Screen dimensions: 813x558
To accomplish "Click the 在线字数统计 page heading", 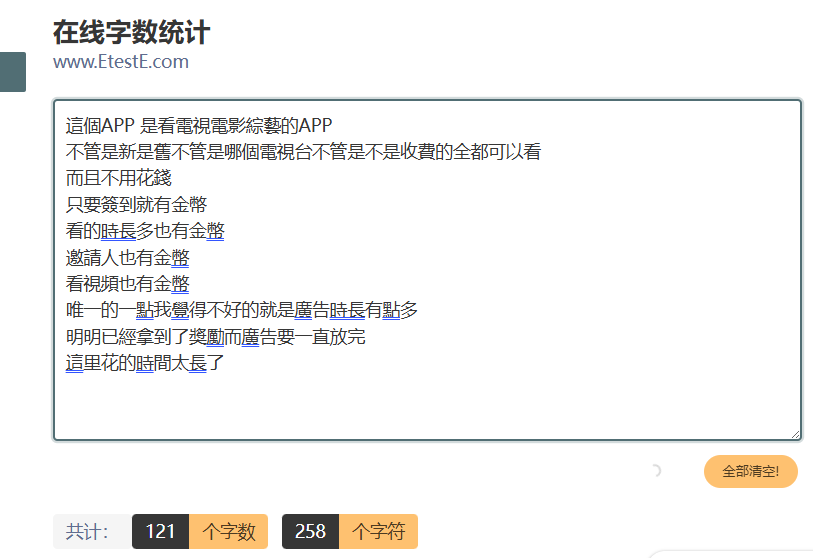I will [132, 32].
